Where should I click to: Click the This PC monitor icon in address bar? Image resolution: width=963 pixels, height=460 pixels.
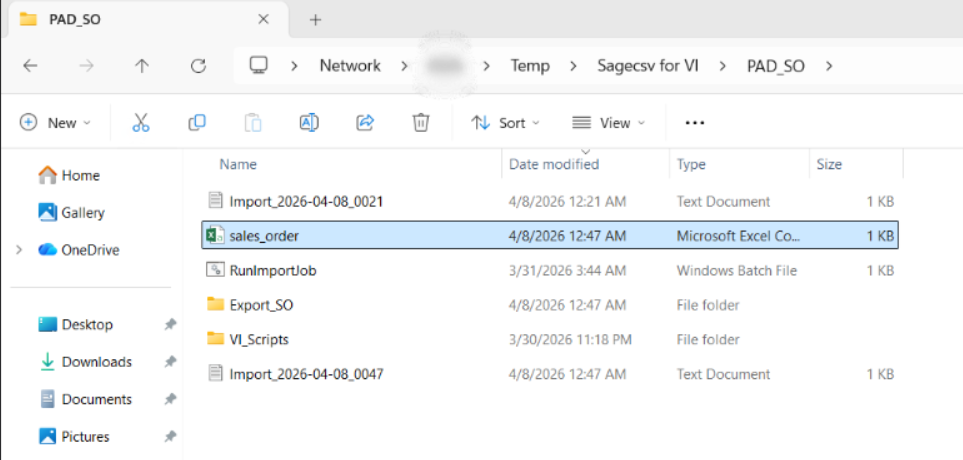[259, 65]
